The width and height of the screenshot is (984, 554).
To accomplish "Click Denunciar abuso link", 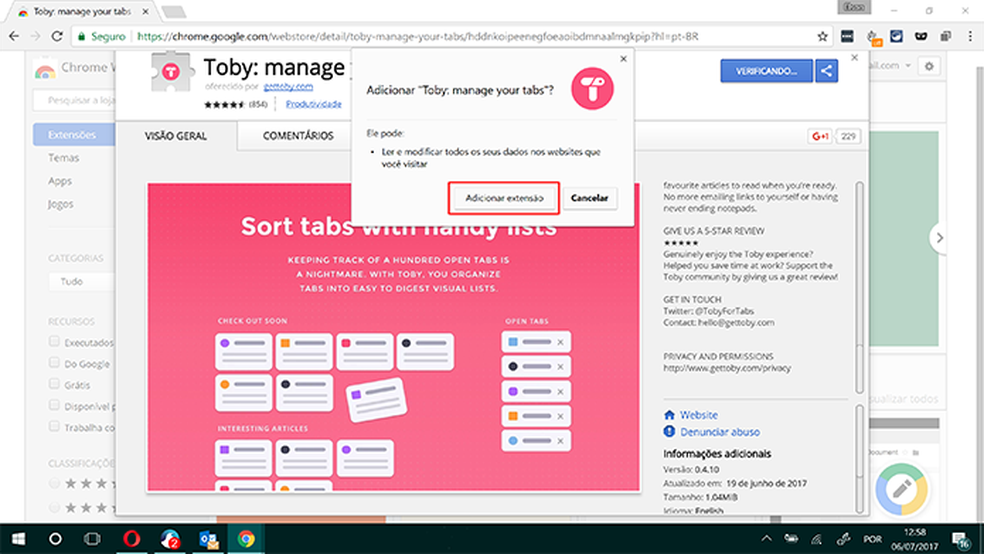I will pos(720,432).
